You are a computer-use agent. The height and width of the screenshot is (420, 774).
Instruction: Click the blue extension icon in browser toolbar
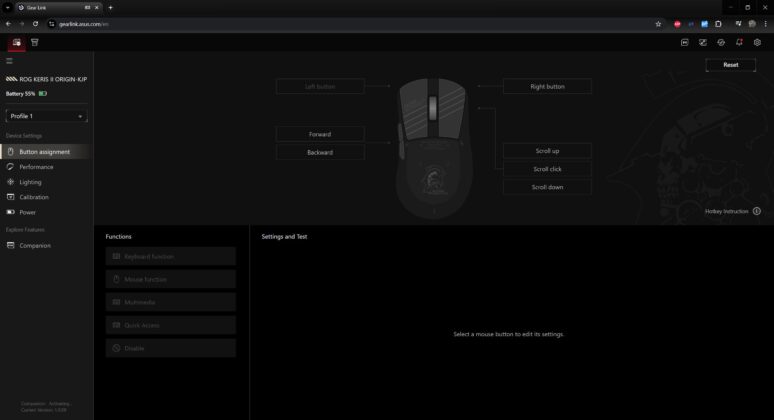point(704,24)
